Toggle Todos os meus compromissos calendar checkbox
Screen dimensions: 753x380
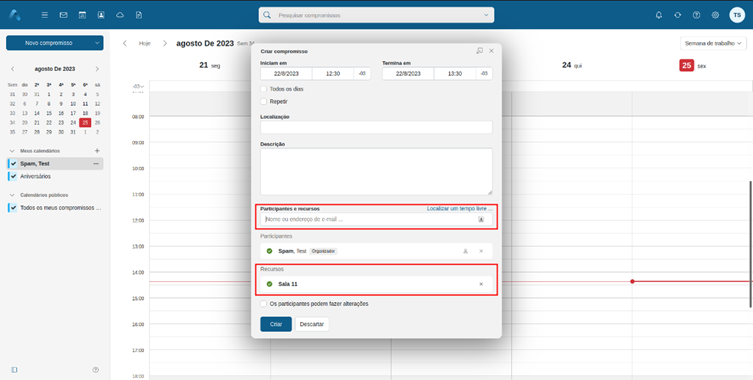tap(13, 208)
